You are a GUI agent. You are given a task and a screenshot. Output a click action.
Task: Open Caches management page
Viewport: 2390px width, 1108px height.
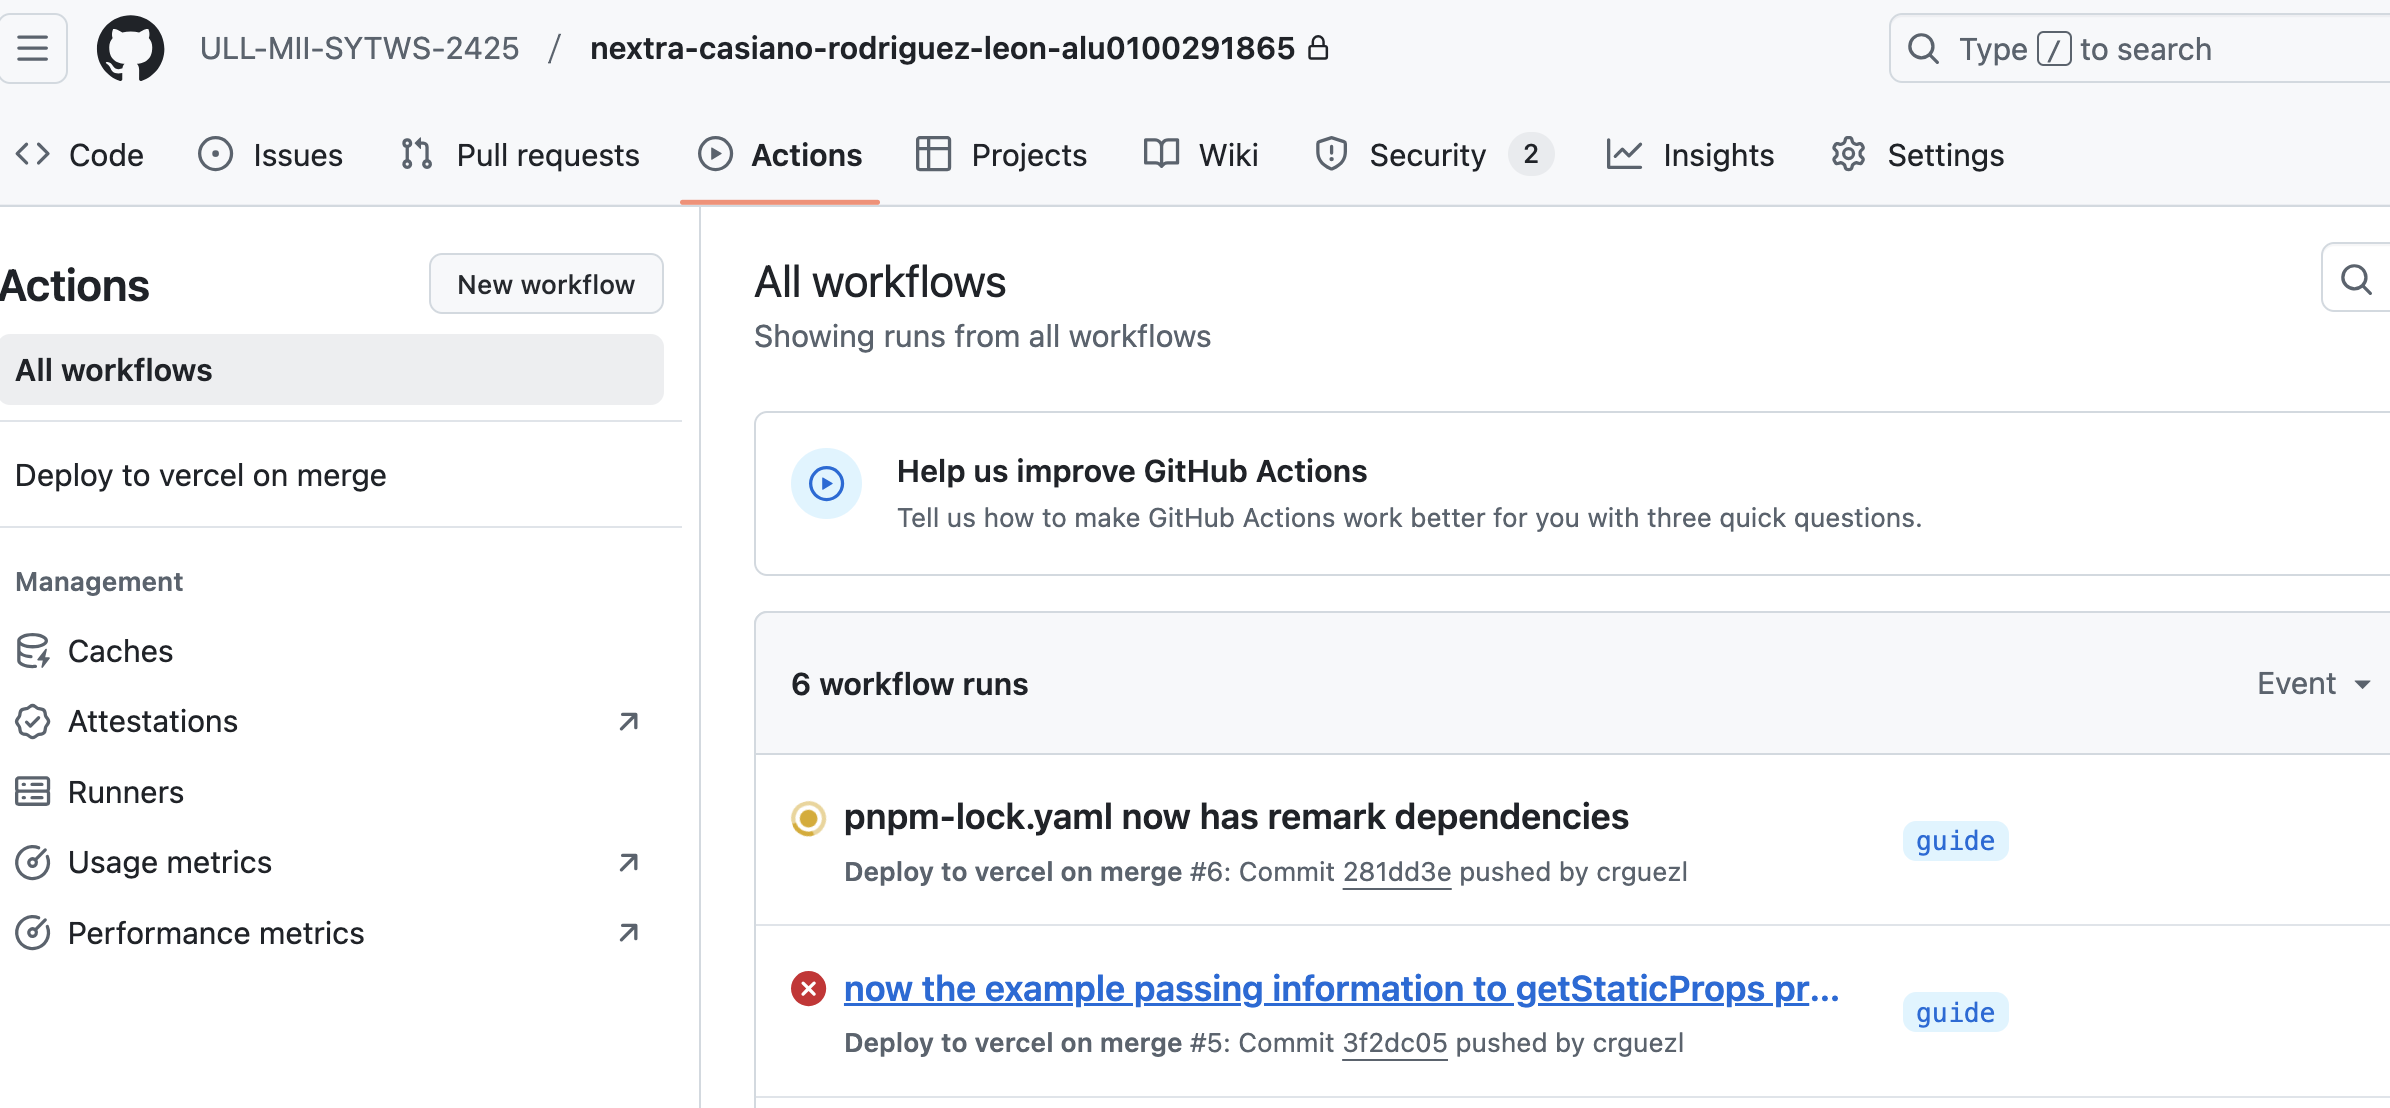[120, 651]
